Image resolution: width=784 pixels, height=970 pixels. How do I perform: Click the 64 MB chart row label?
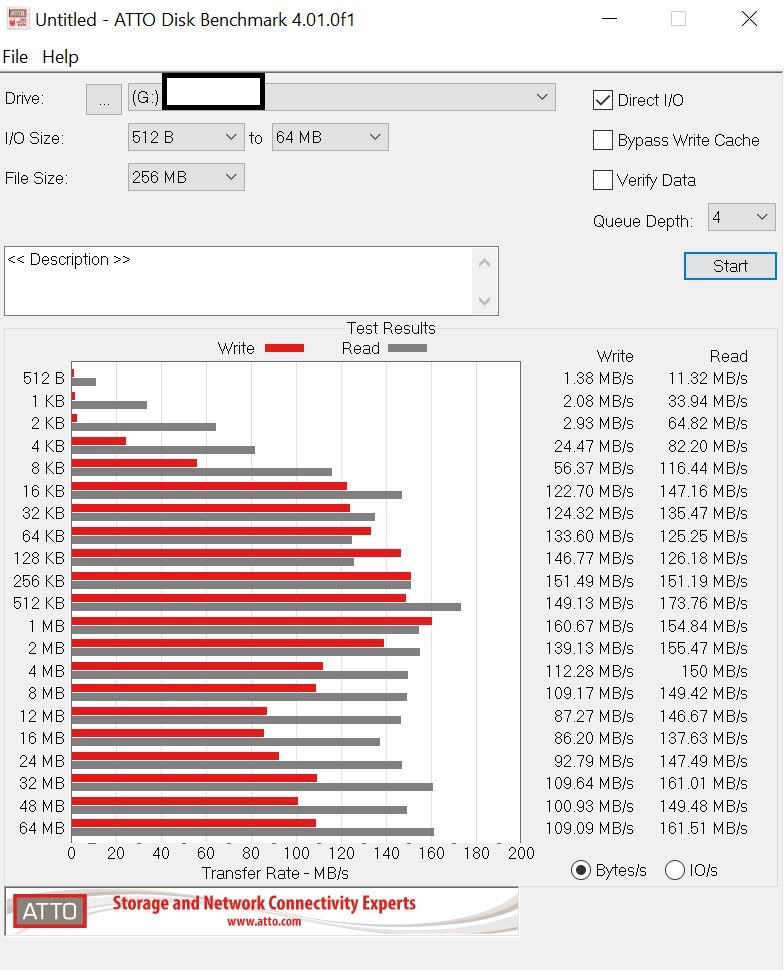pos(41,828)
